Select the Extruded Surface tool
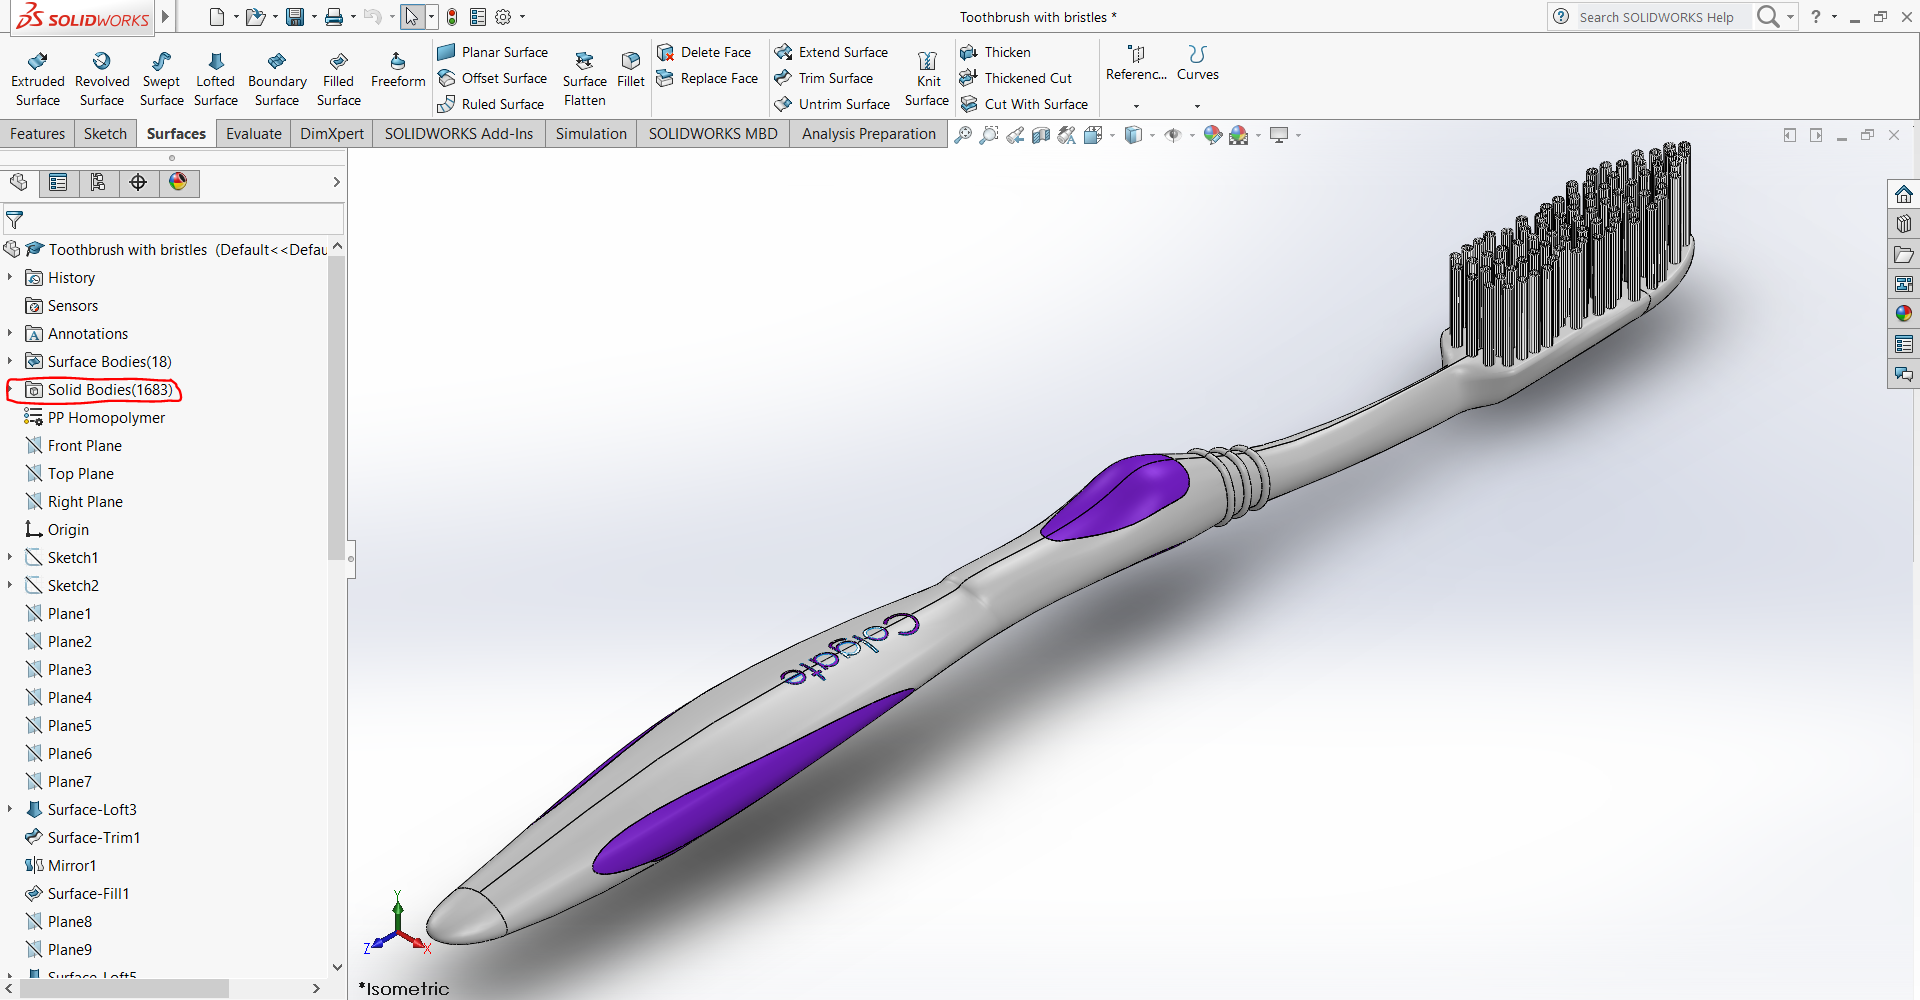Screen dimensions: 1920x1000 (38, 79)
